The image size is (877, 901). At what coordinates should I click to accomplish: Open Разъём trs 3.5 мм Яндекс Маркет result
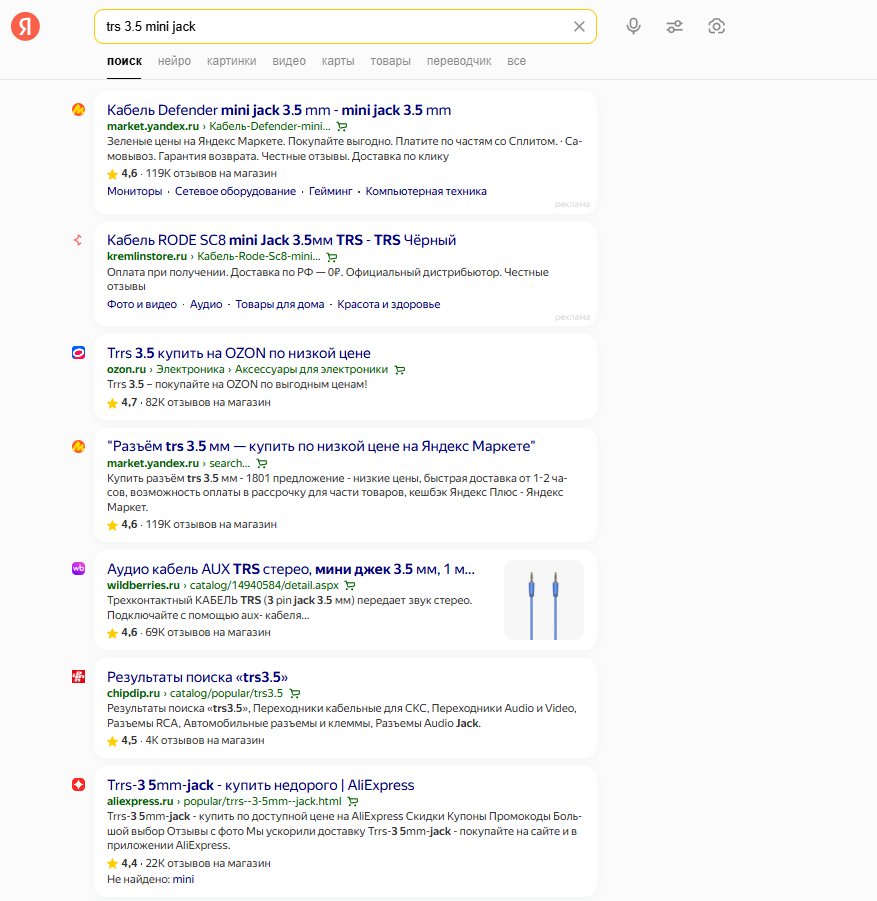pos(321,446)
